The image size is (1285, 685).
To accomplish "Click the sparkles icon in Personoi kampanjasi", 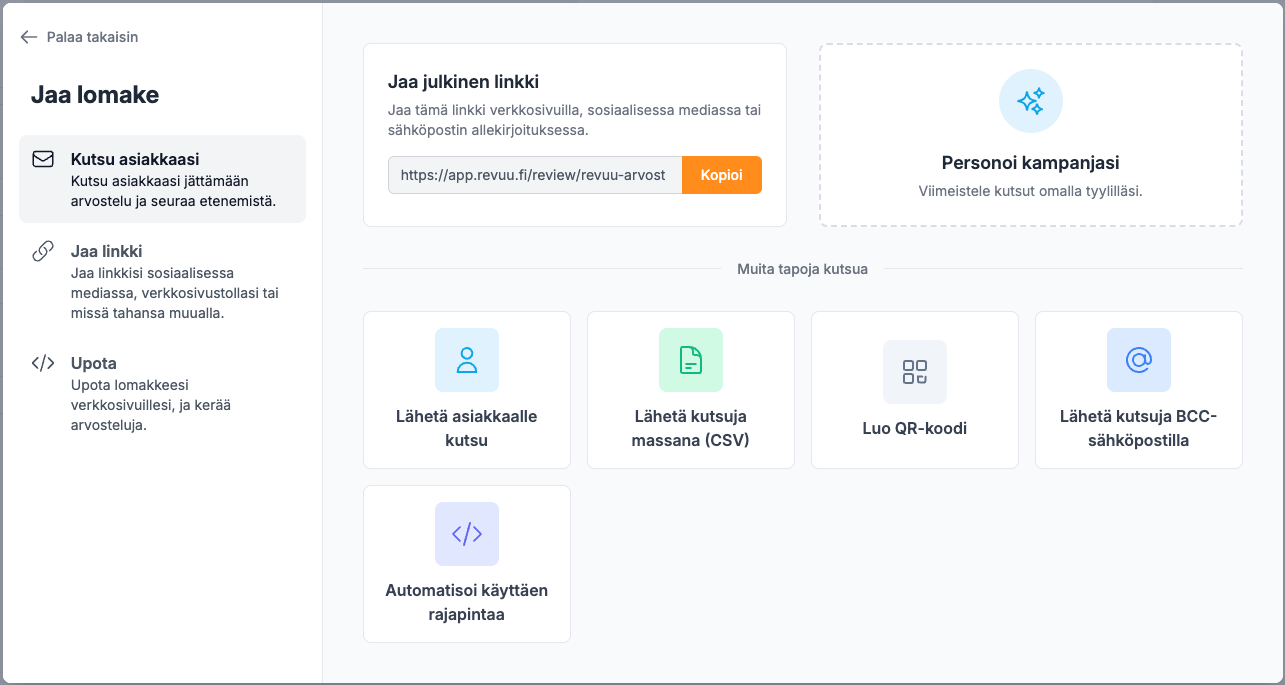I will 1030,101.
